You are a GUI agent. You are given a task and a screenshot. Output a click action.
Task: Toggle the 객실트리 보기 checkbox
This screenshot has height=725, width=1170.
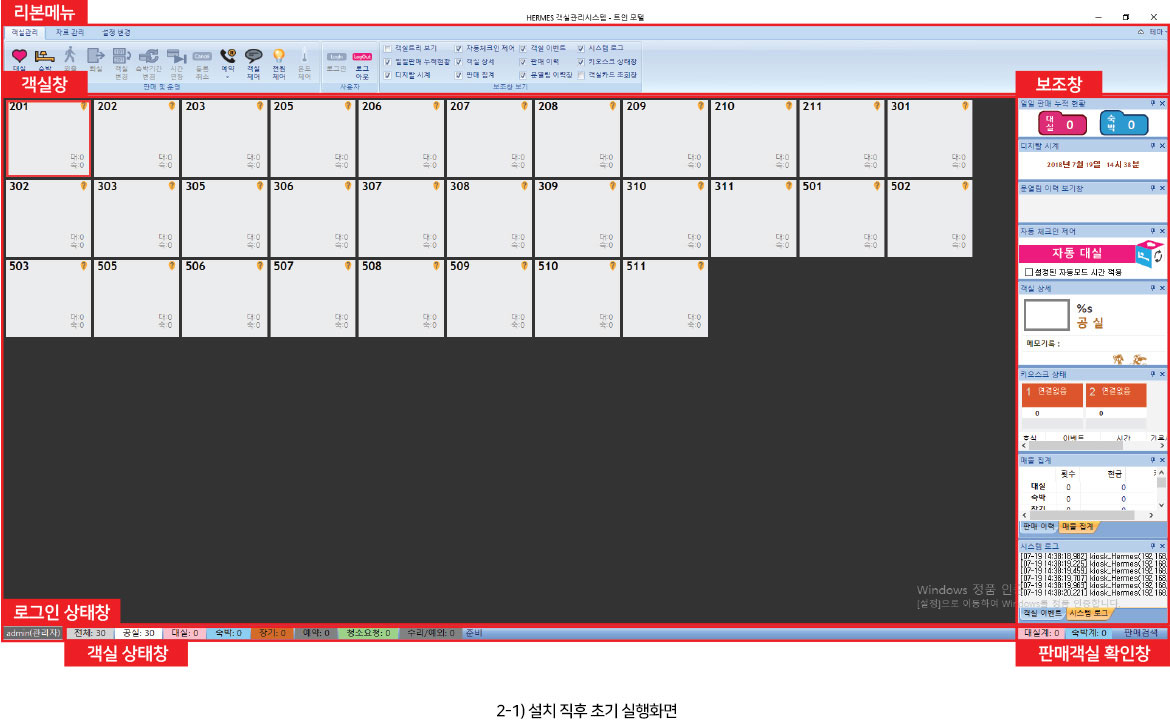388,48
